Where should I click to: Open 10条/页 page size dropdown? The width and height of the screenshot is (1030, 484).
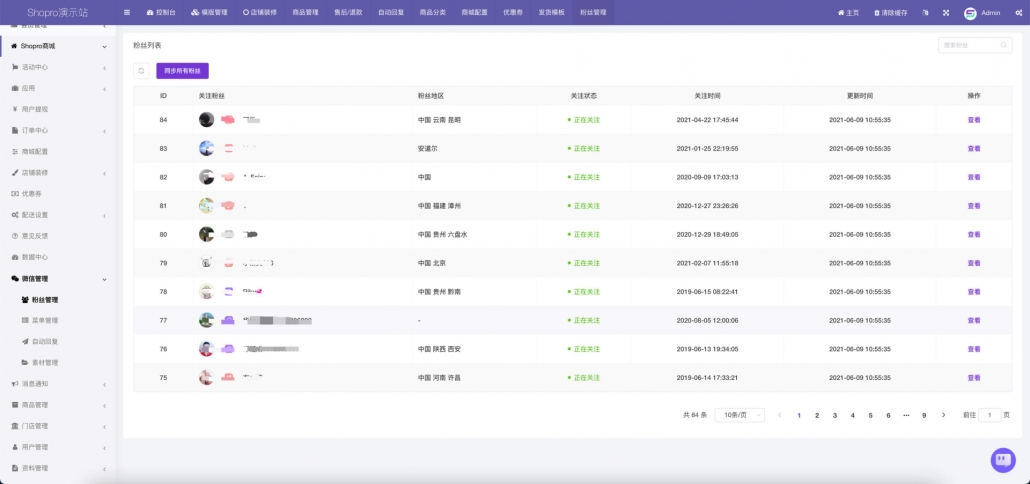(740, 415)
